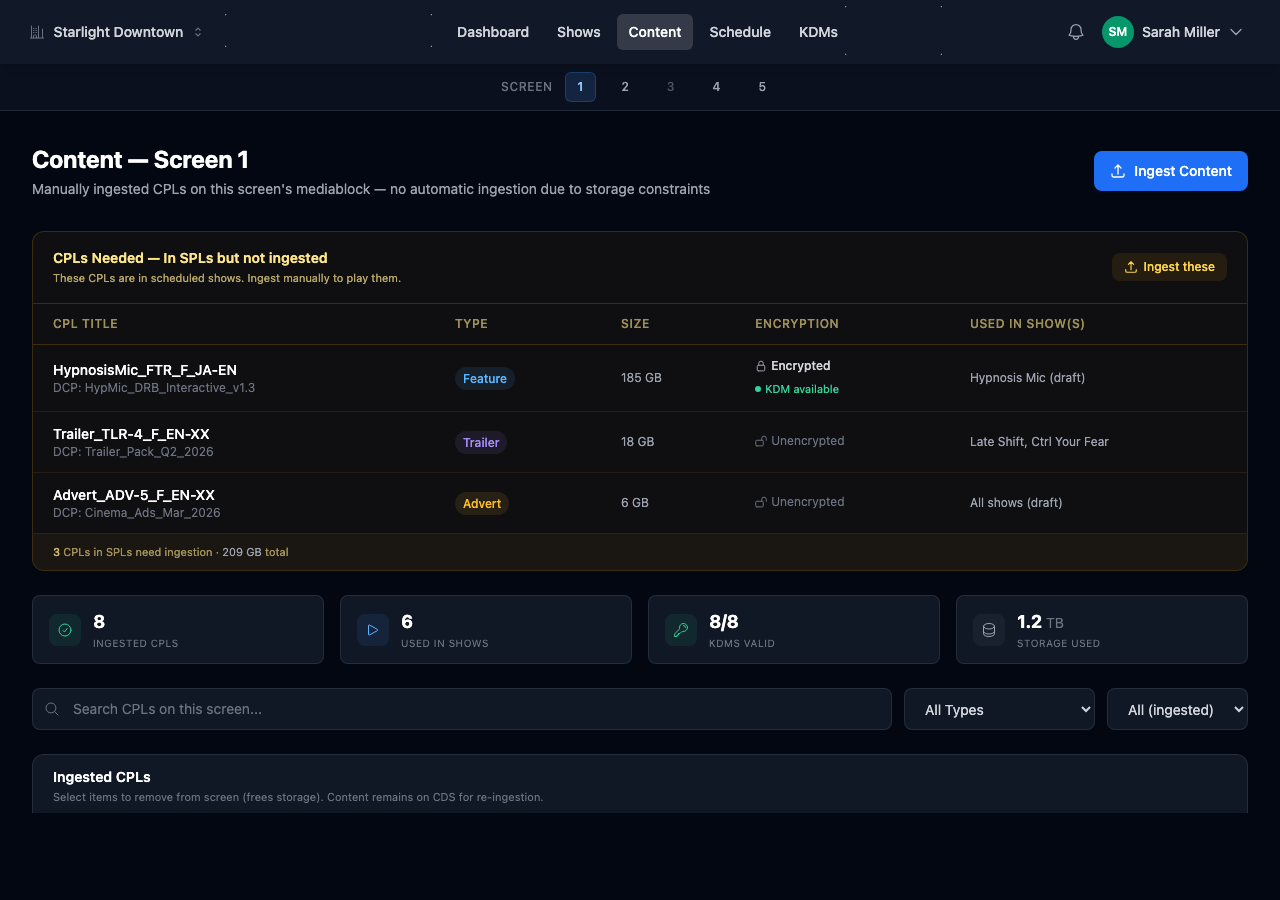
Task: Click the lock icon beside Encrypted
Action: 761,366
